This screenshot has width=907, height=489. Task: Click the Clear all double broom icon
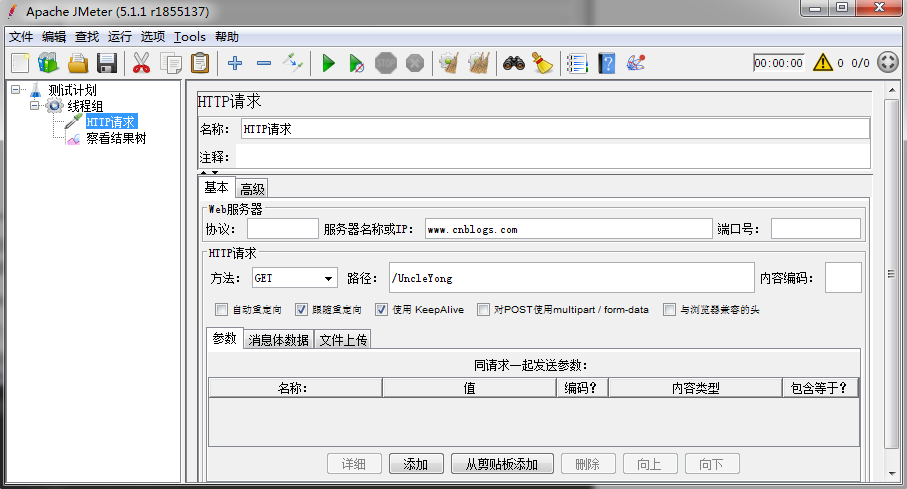click(x=479, y=63)
